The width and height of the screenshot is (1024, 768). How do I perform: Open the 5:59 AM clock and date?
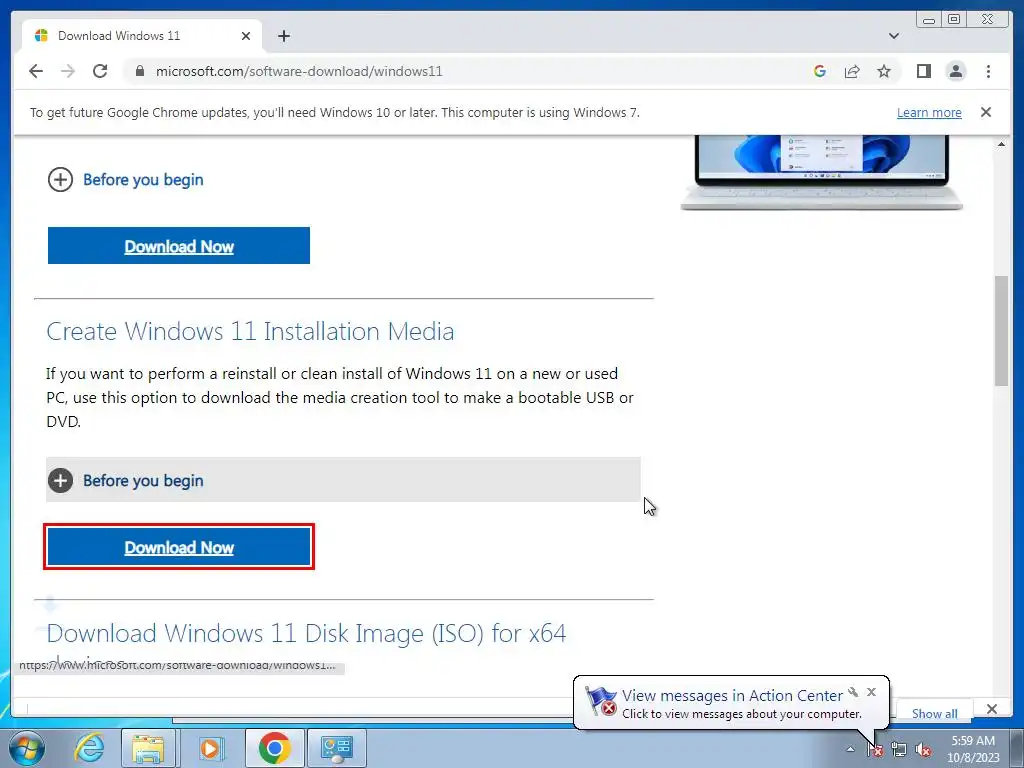tap(973, 749)
